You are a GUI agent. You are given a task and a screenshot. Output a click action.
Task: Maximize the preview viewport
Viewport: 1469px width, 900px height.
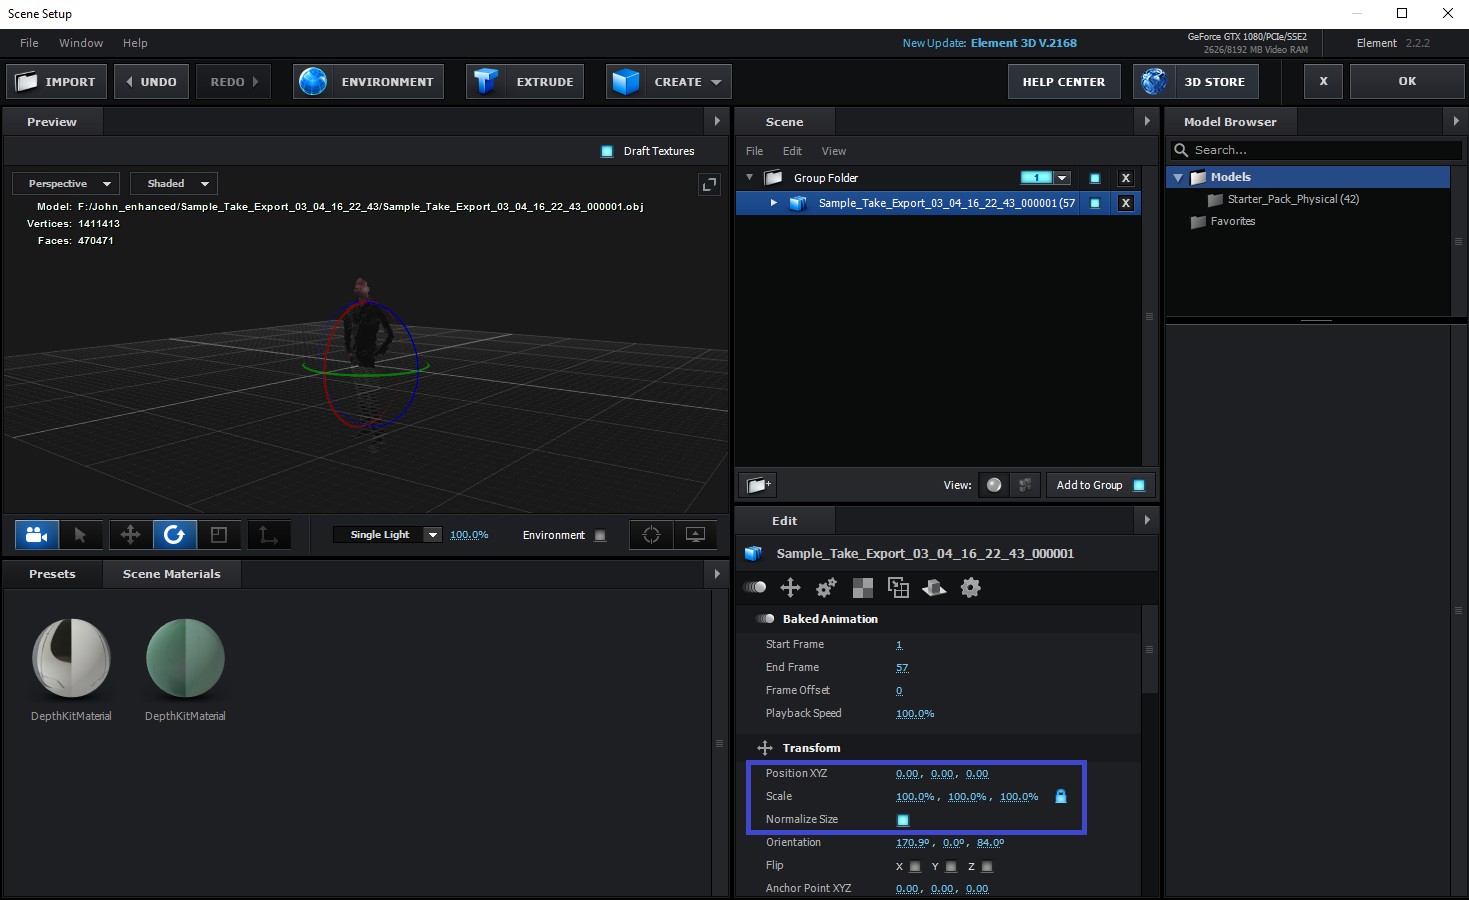(709, 184)
